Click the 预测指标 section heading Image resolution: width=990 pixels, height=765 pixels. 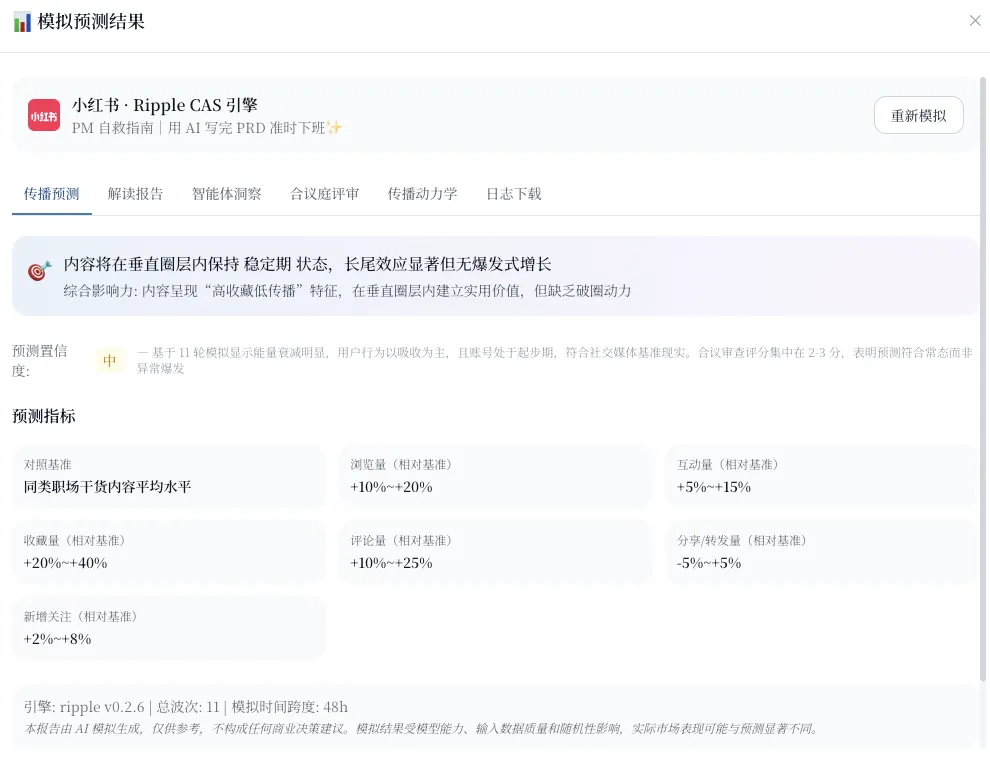(x=44, y=416)
